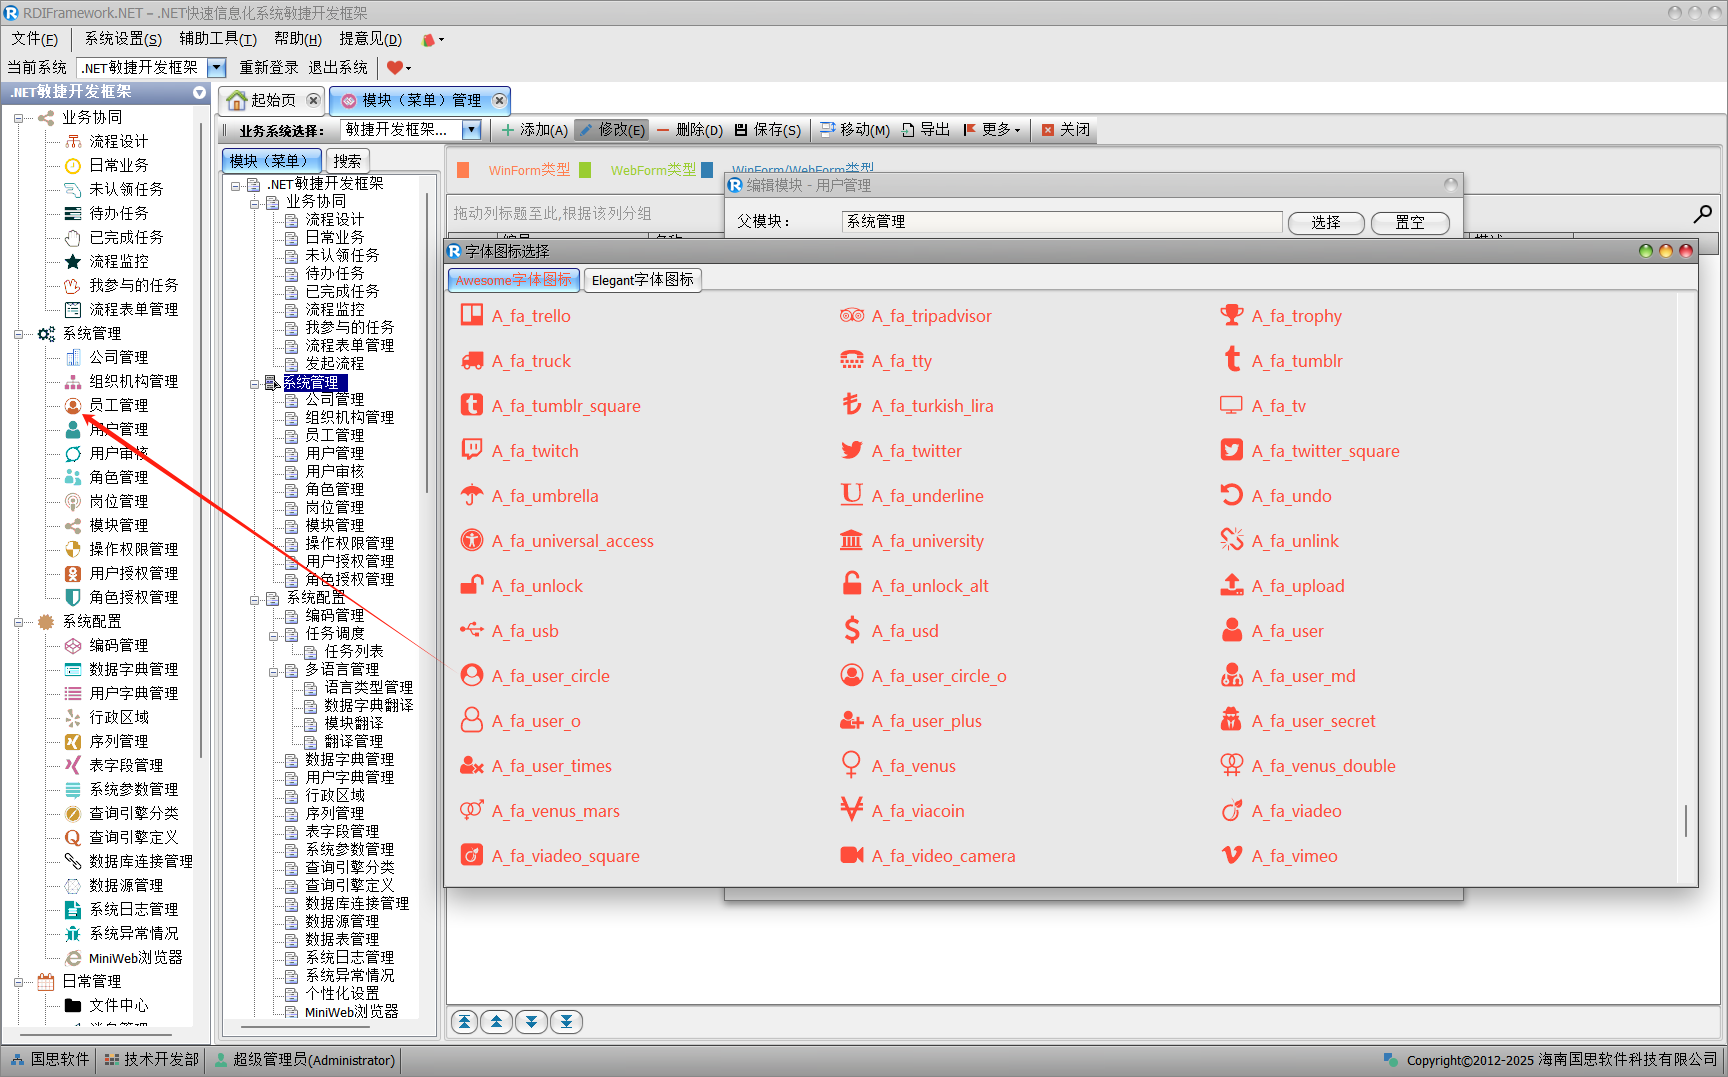
Task: Click the magnifier search icon in the edit dialog
Action: click(x=1703, y=213)
